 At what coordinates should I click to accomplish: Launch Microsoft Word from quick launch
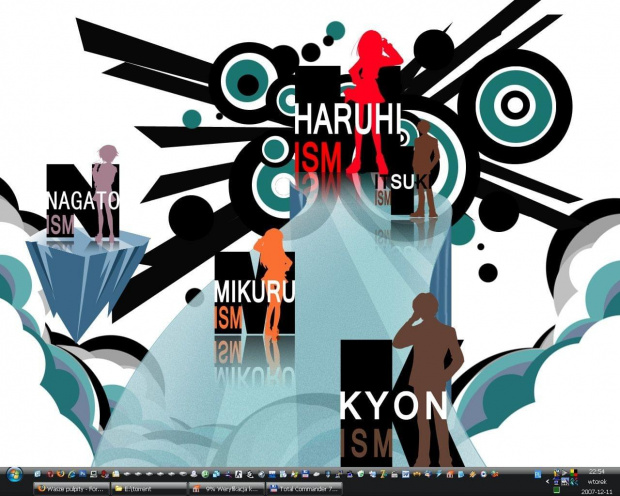point(406,474)
